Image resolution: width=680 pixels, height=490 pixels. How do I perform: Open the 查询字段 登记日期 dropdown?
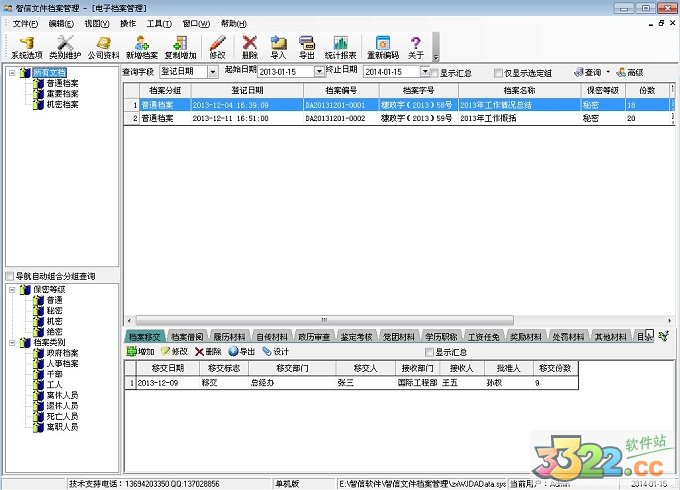(212, 72)
